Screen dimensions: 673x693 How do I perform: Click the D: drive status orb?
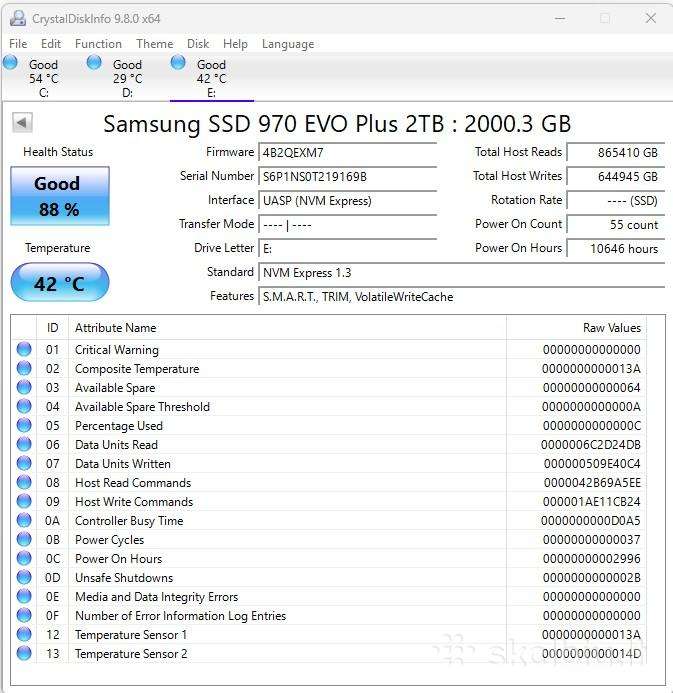tap(94, 63)
